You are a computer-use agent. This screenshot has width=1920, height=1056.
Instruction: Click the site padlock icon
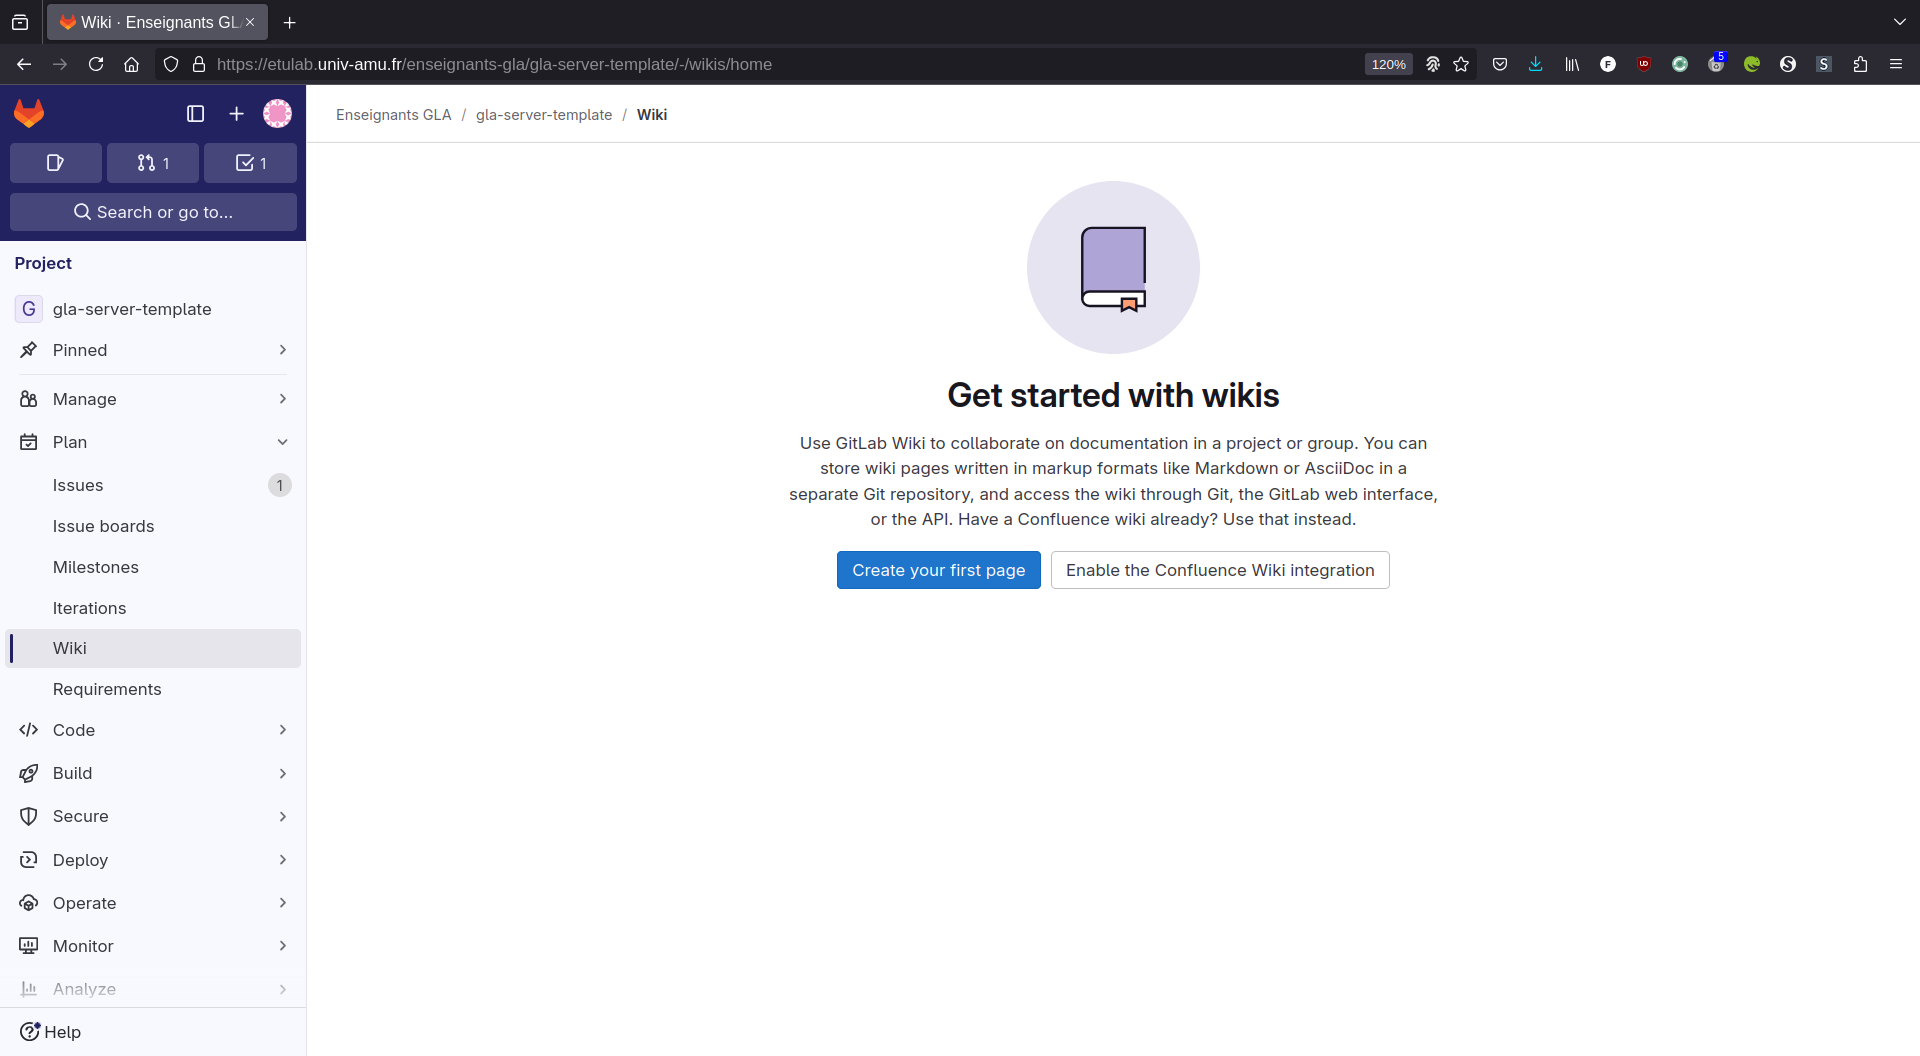pos(199,64)
